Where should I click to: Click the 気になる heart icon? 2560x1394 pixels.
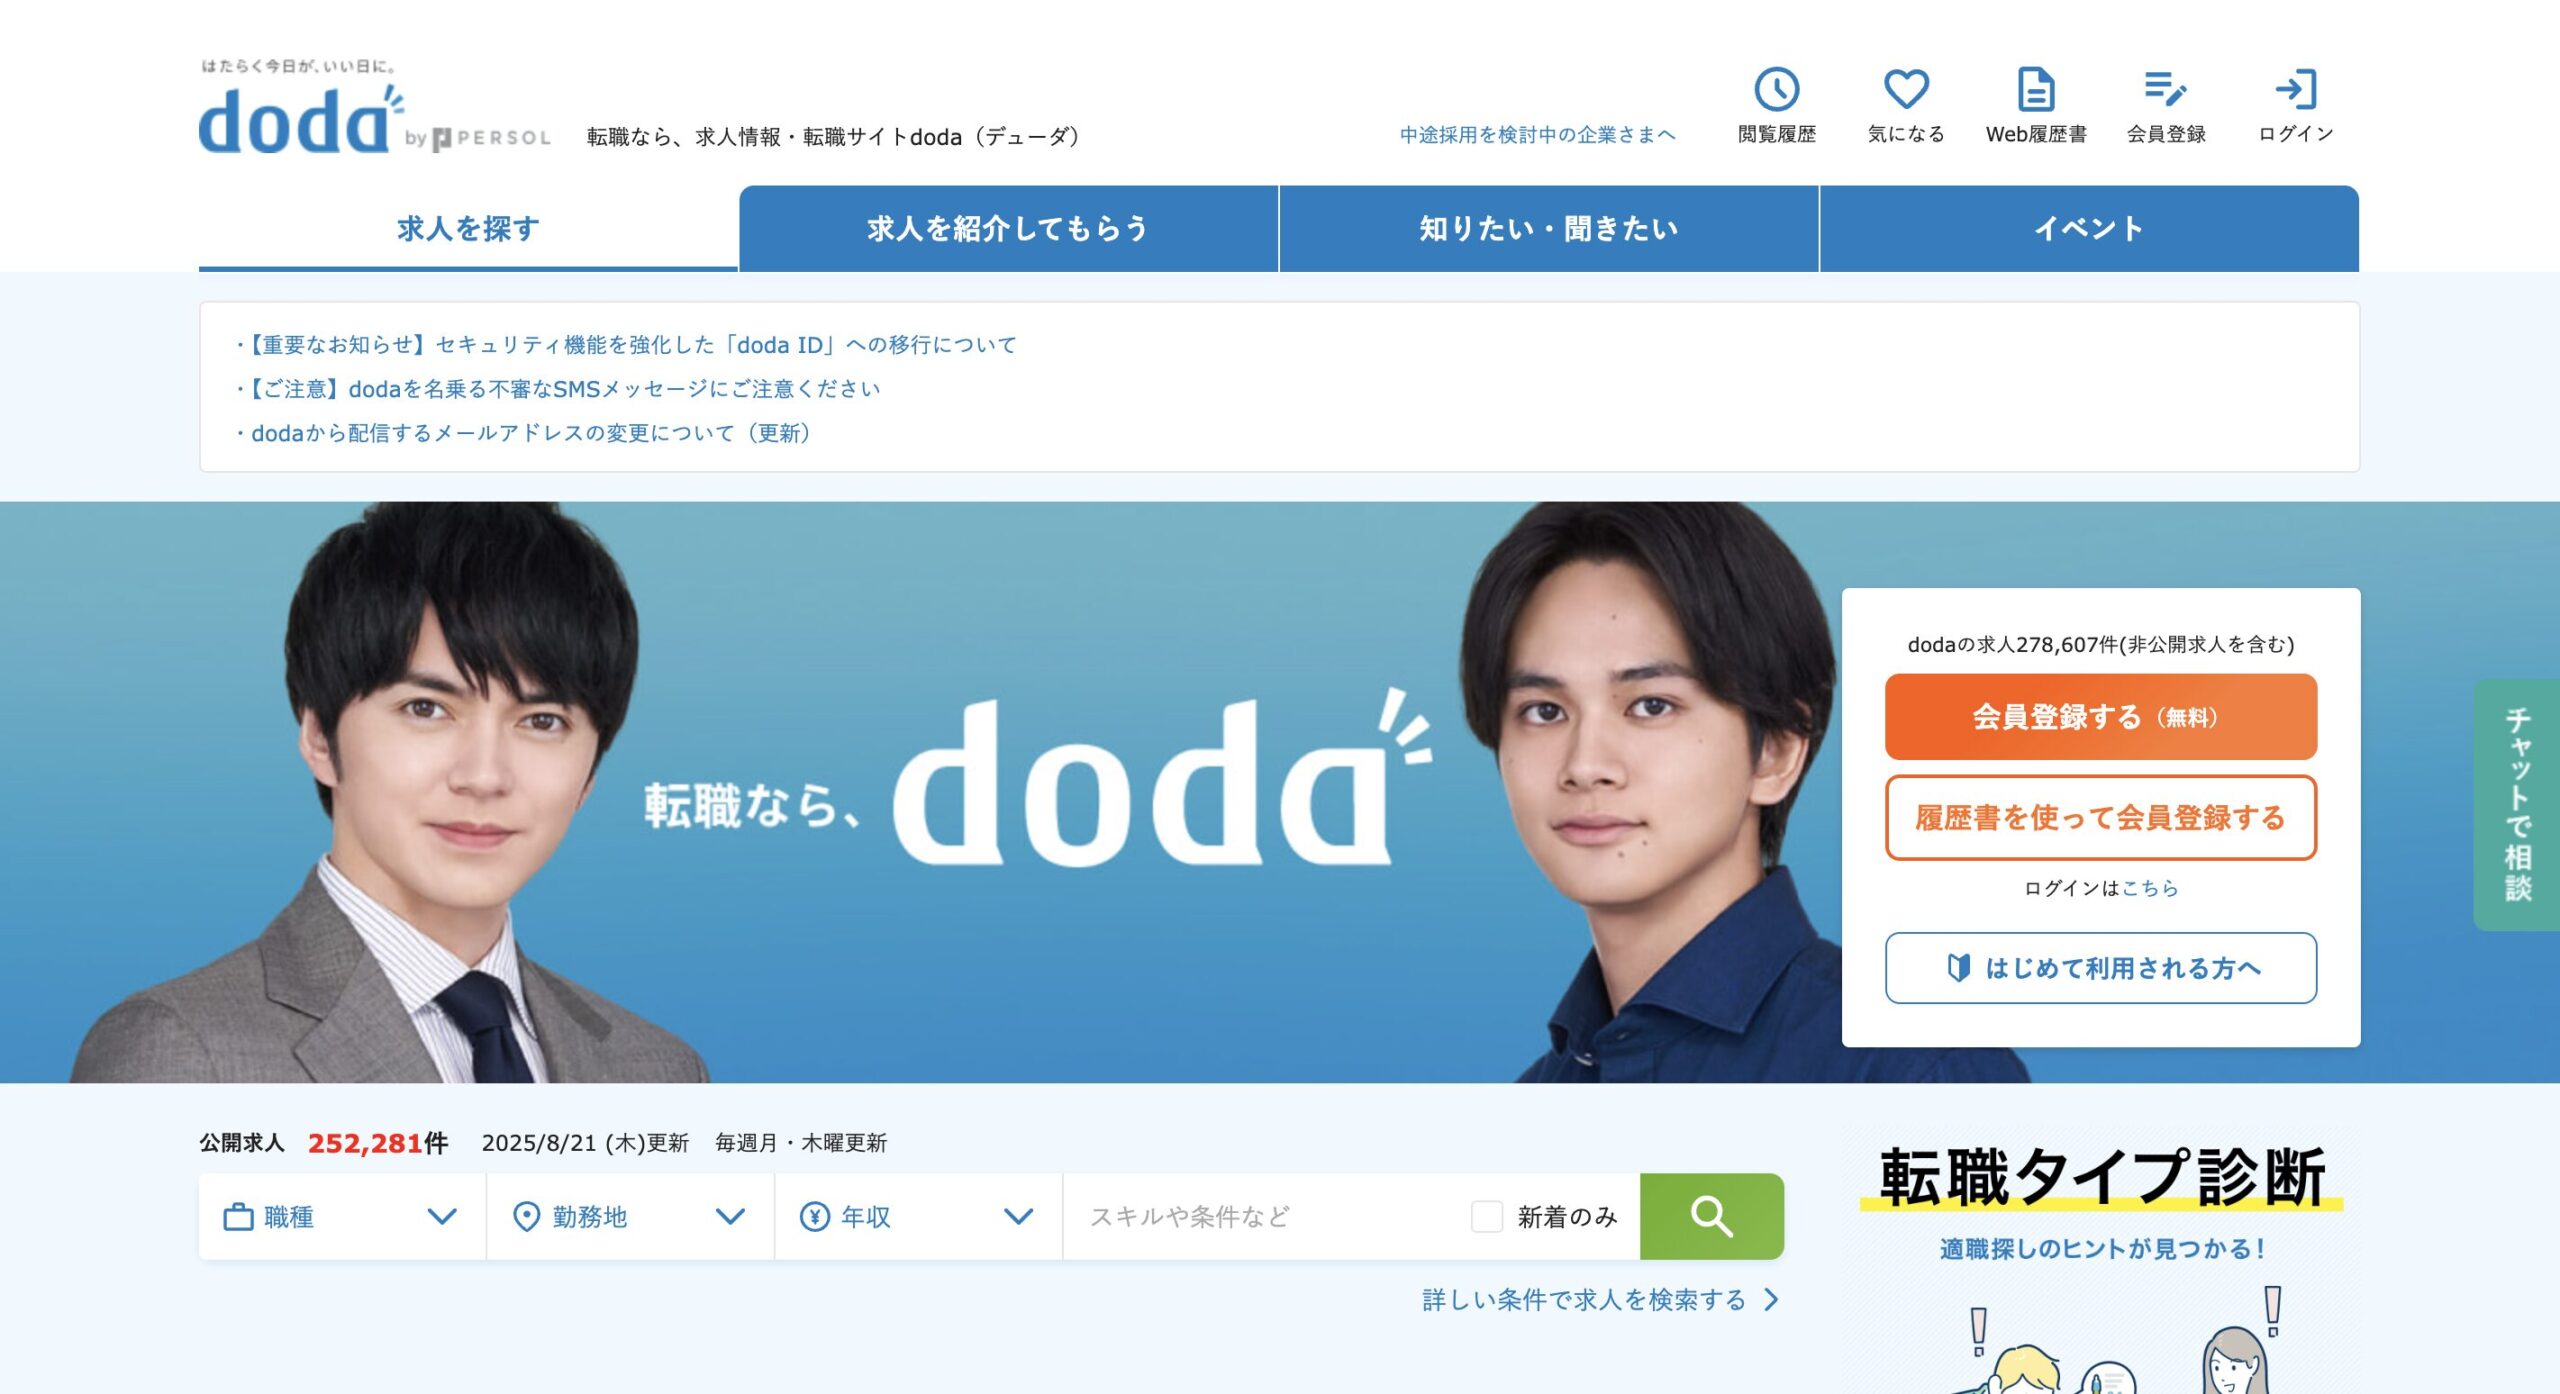tap(1906, 90)
